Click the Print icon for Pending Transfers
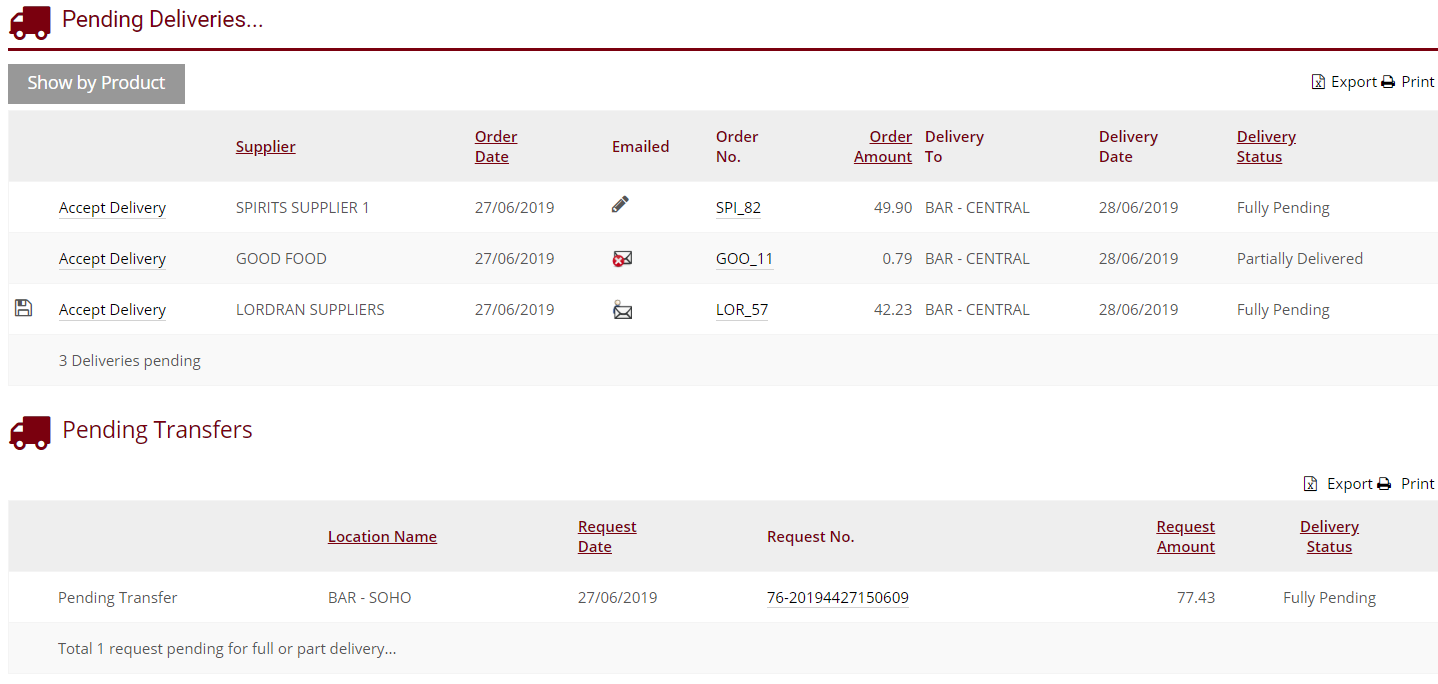This screenshot has height=684, width=1438. click(x=1384, y=483)
